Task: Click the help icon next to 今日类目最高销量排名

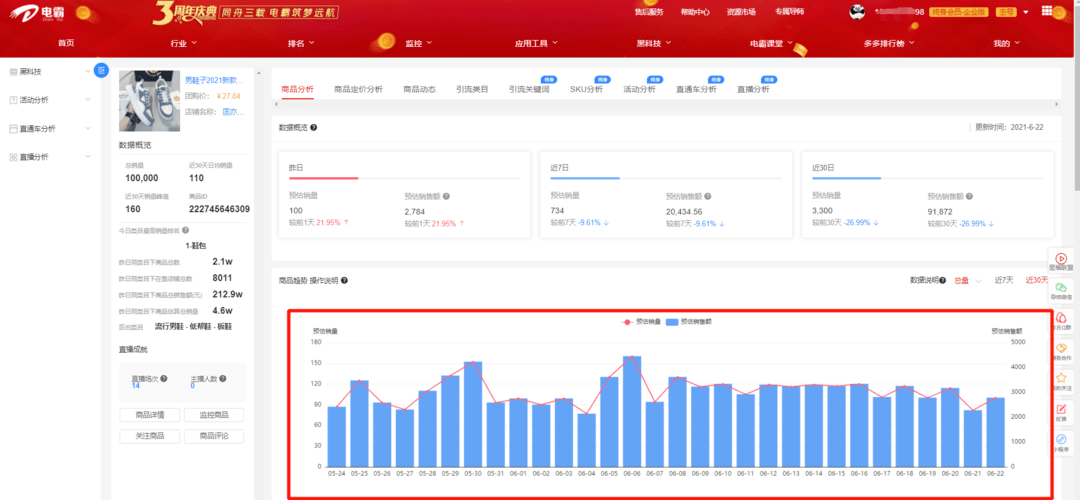Action: [185, 230]
